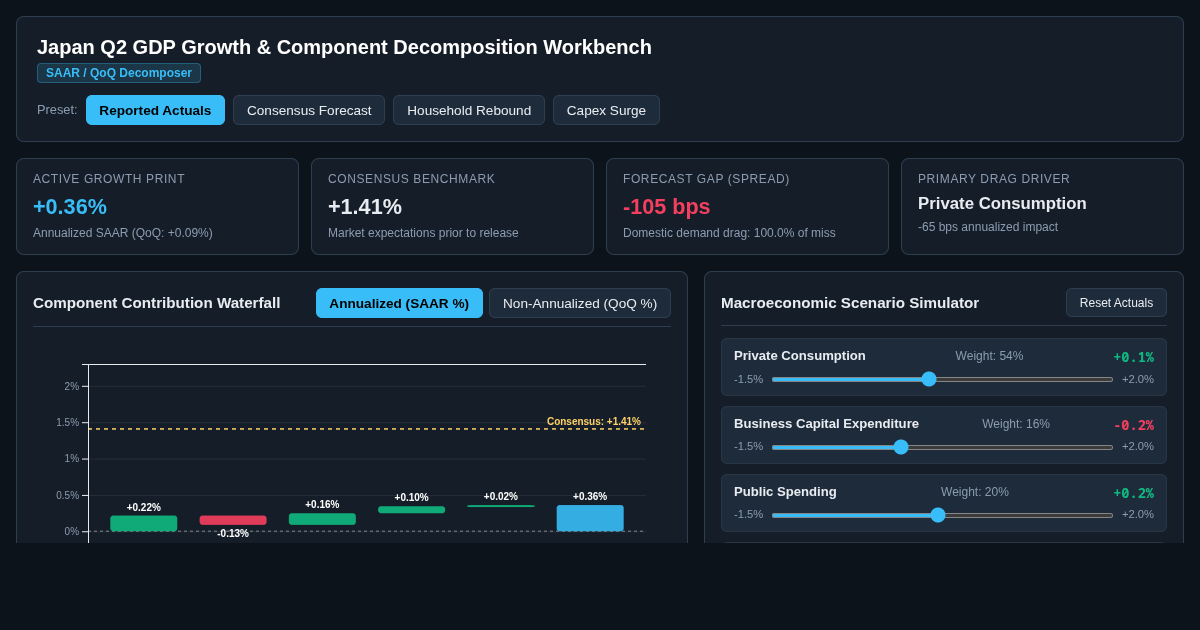Click the +0.22% green waterfall bar
Screen dimensions: 1200x630
coord(144,523)
